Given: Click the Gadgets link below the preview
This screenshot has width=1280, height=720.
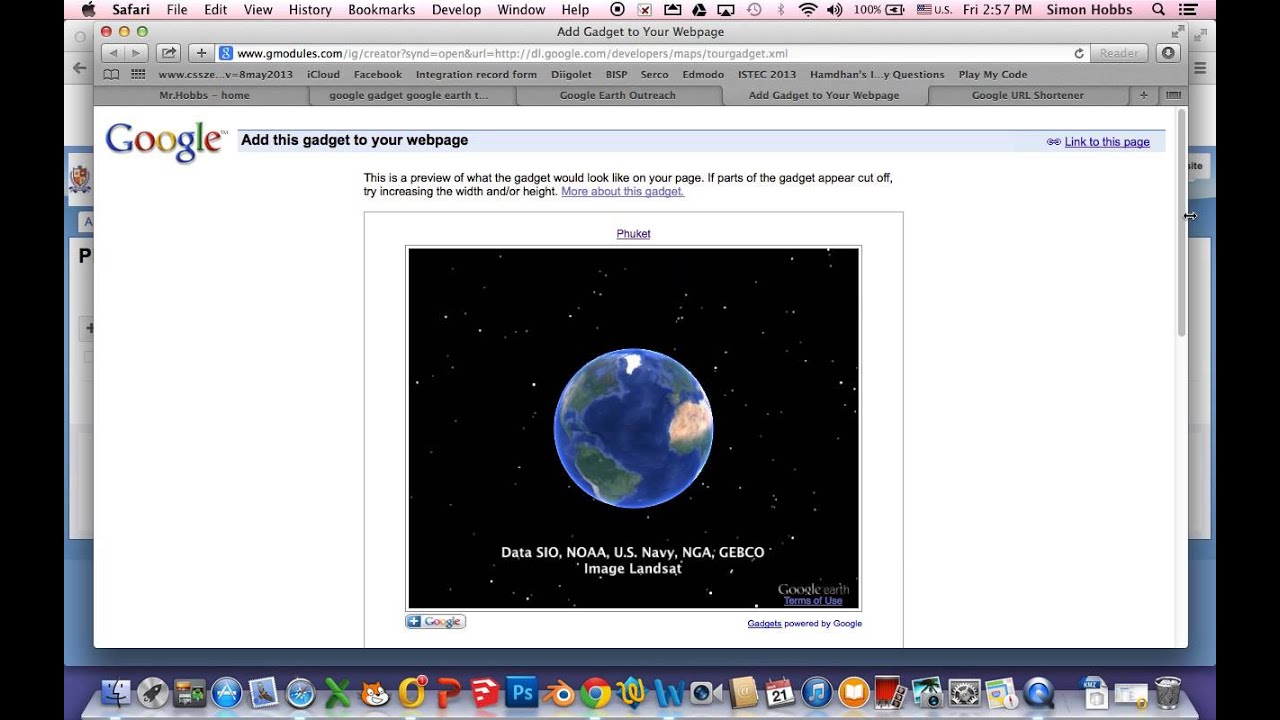Looking at the screenshot, I should pos(764,623).
